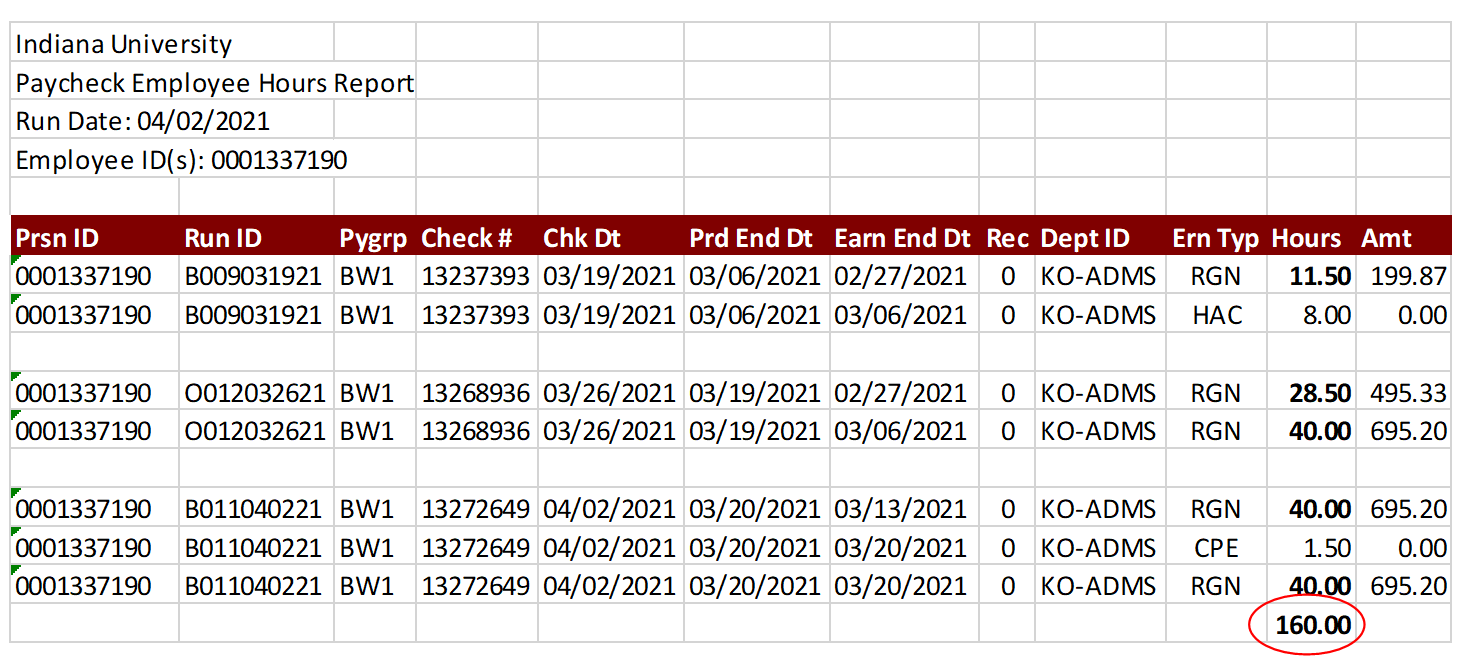
Task: Select the CPE earn type cell
Action: tap(1216, 548)
